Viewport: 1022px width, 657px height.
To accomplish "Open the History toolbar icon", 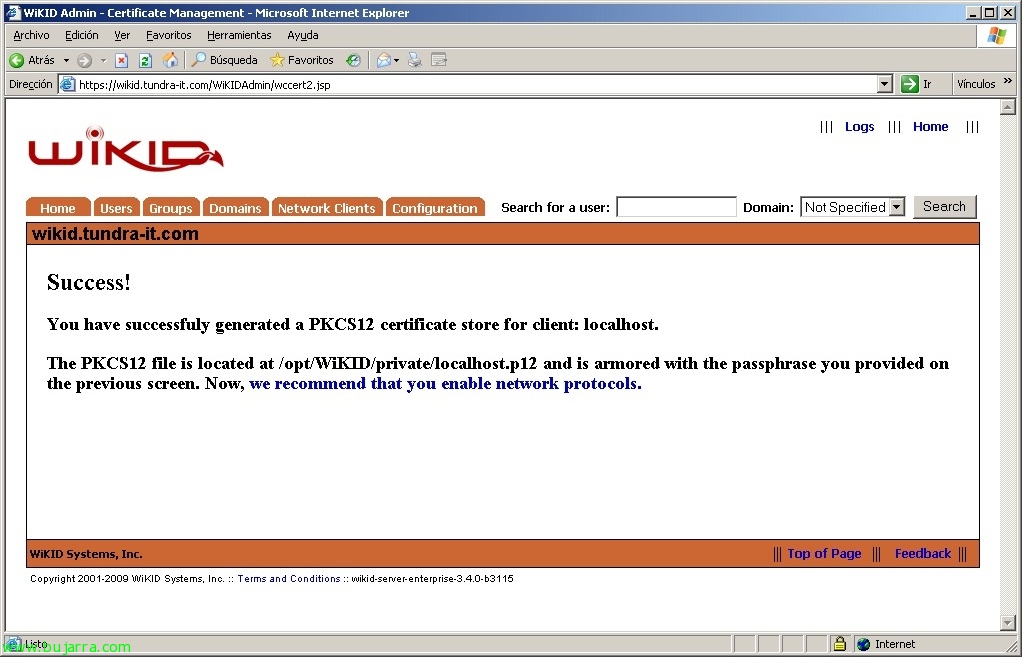I will (x=353, y=61).
